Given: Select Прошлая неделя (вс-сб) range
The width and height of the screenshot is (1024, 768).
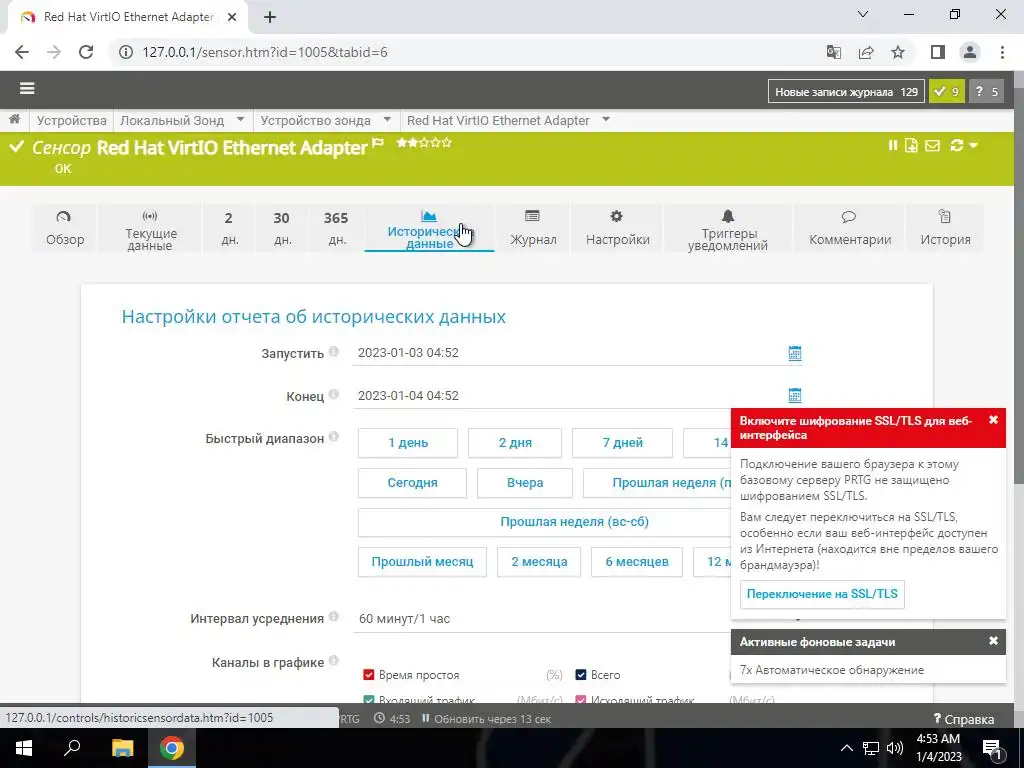Looking at the screenshot, I should point(545,522).
